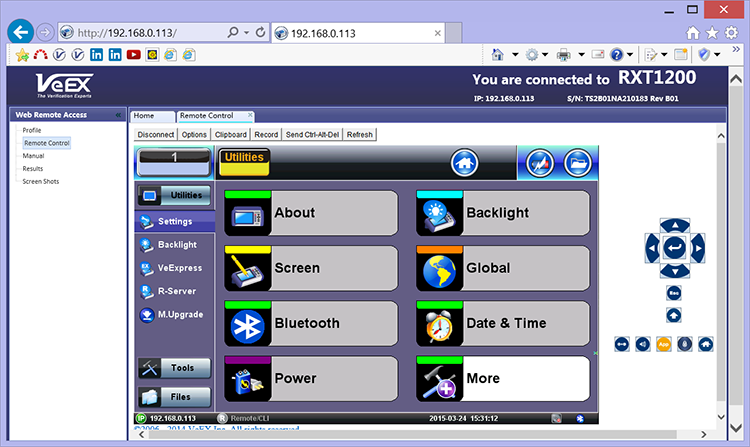Viewport: 750px width, 447px height.
Task: Click the round home icon in device header
Action: [x=464, y=163]
